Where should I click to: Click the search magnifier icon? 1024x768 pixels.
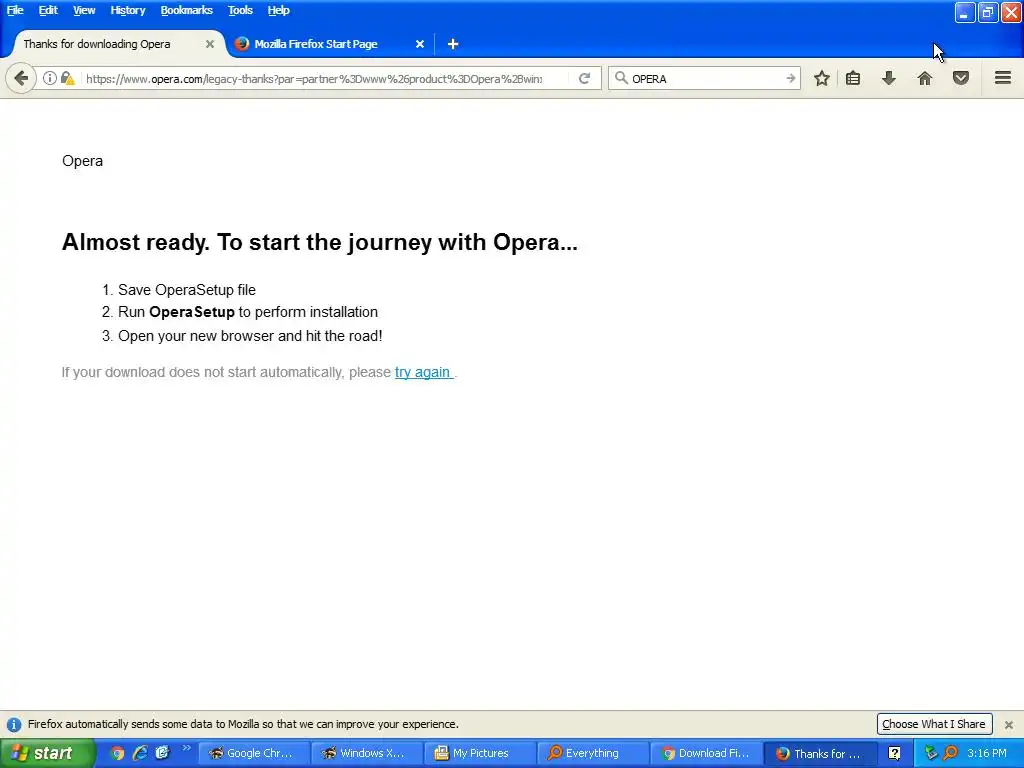click(x=621, y=78)
